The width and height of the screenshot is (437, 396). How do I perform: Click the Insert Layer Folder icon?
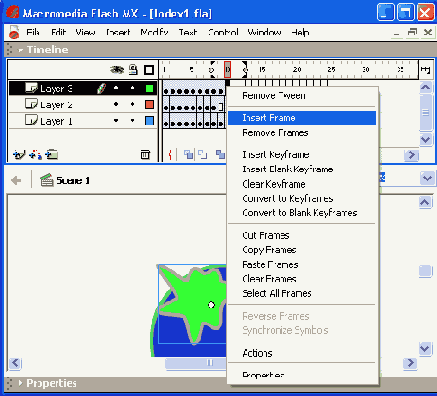[52, 154]
